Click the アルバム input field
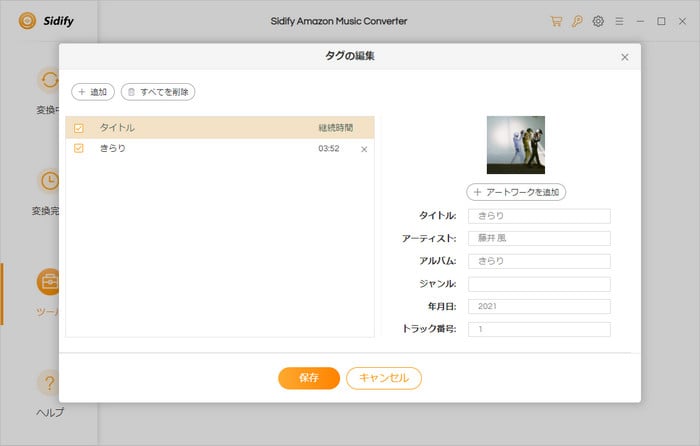 pyautogui.click(x=539, y=261)
